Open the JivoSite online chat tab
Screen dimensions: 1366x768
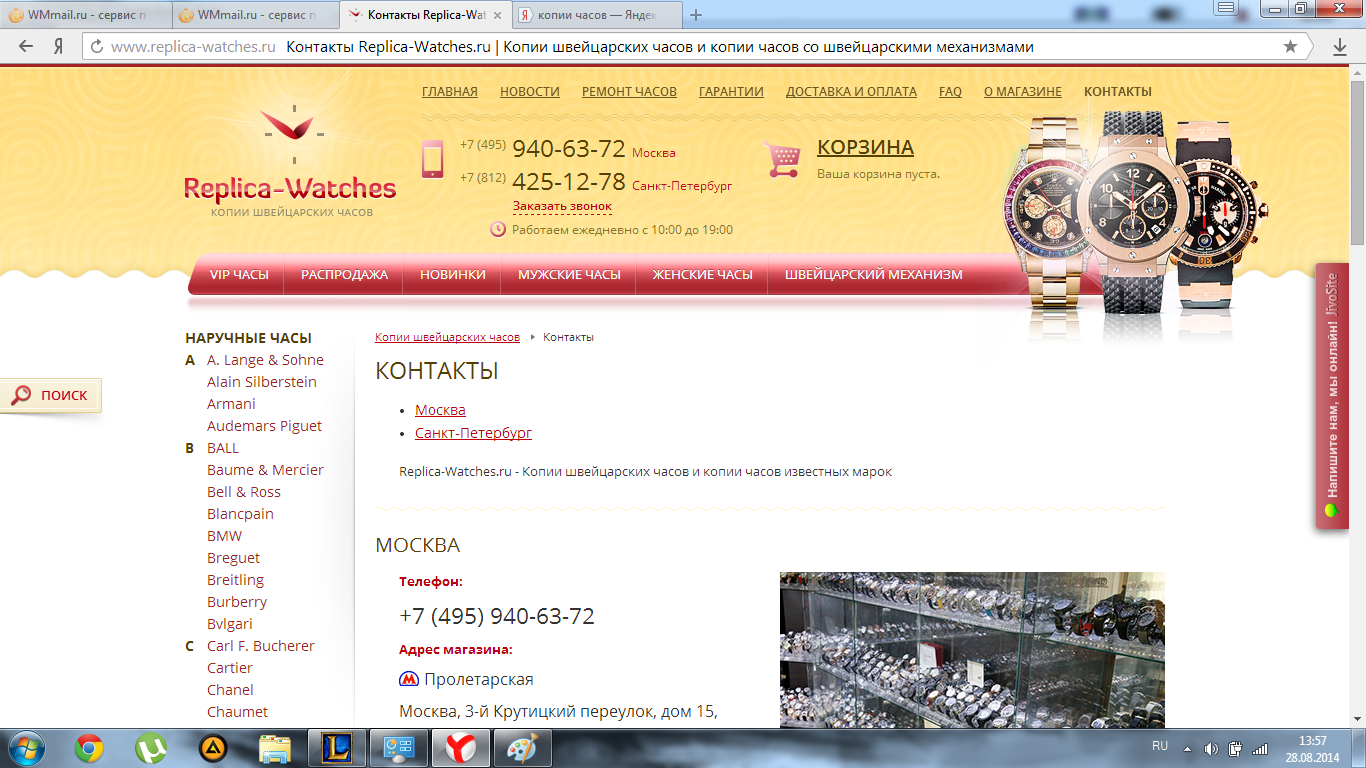point(1332,396)
